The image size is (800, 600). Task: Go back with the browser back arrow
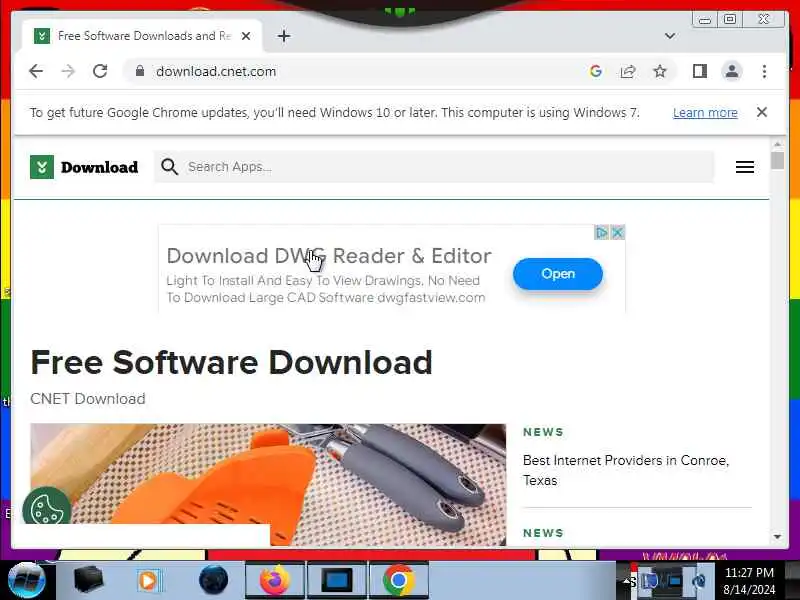click(36, 71)
